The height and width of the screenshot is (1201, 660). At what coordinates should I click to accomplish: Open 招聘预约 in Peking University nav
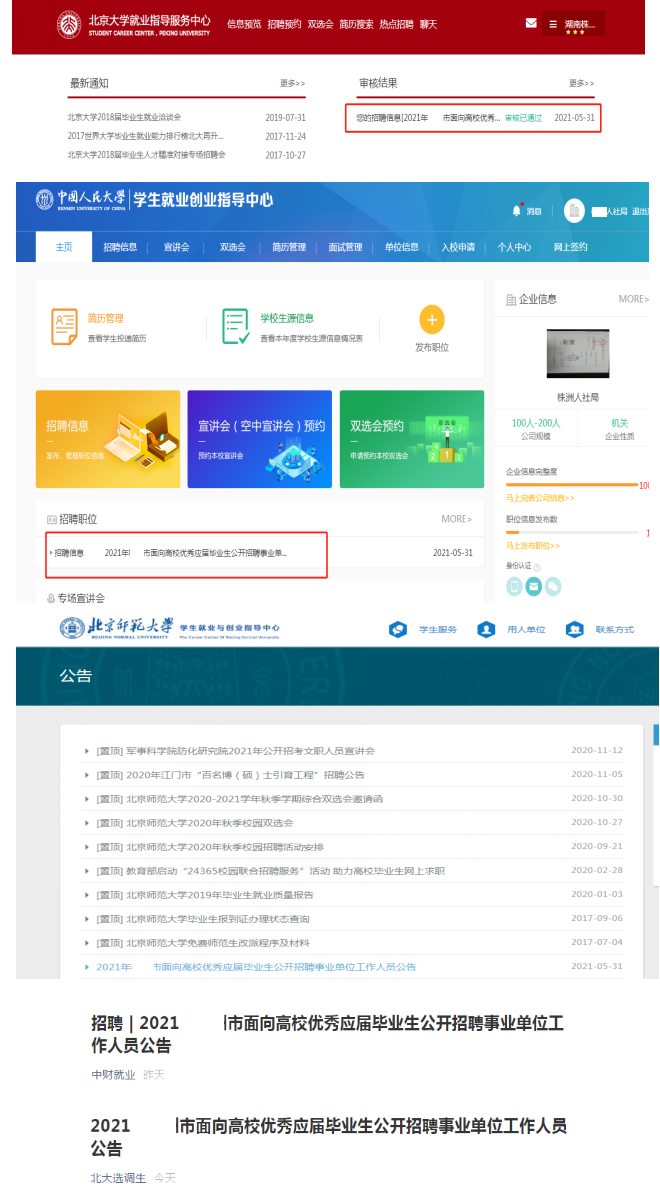click(x=284, y=24)
